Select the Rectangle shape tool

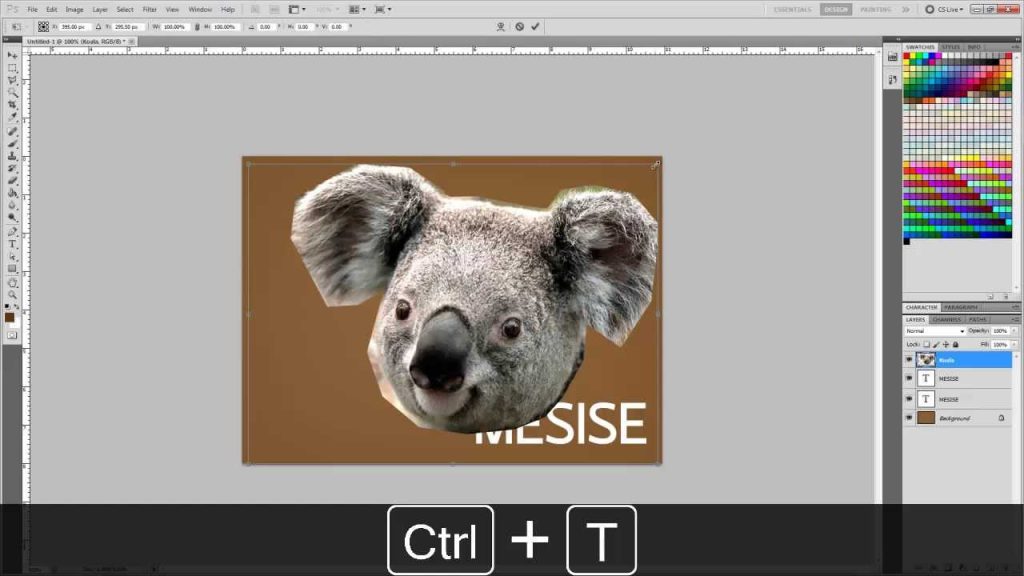point(12,269)
